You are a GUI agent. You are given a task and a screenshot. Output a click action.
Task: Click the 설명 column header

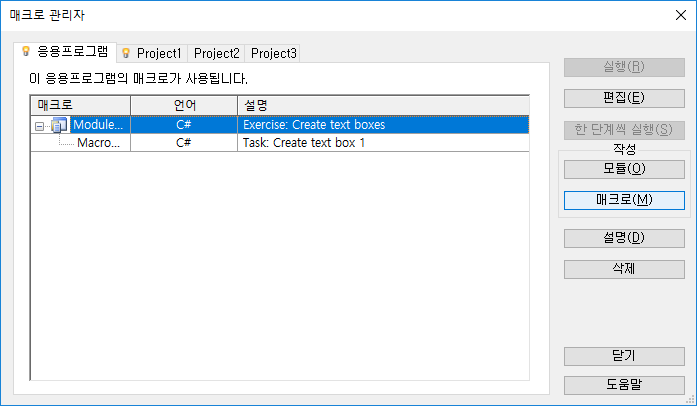[x=383, y=105]
